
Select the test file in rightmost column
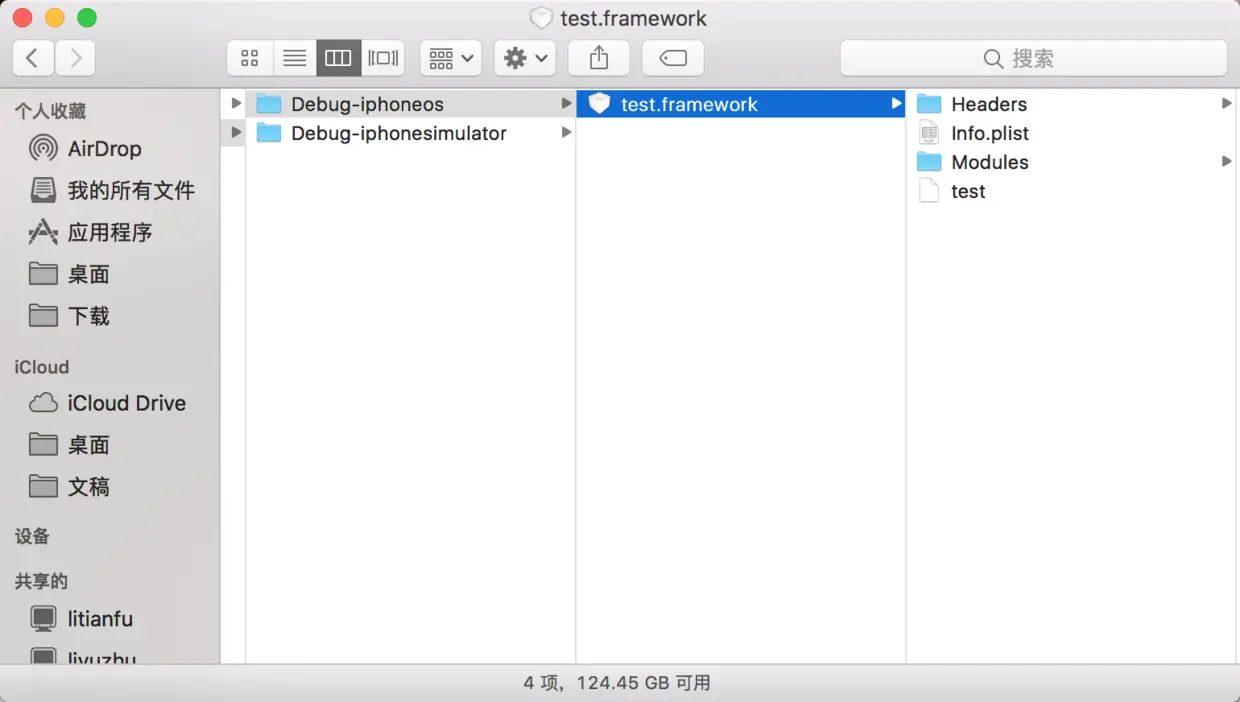966,191
